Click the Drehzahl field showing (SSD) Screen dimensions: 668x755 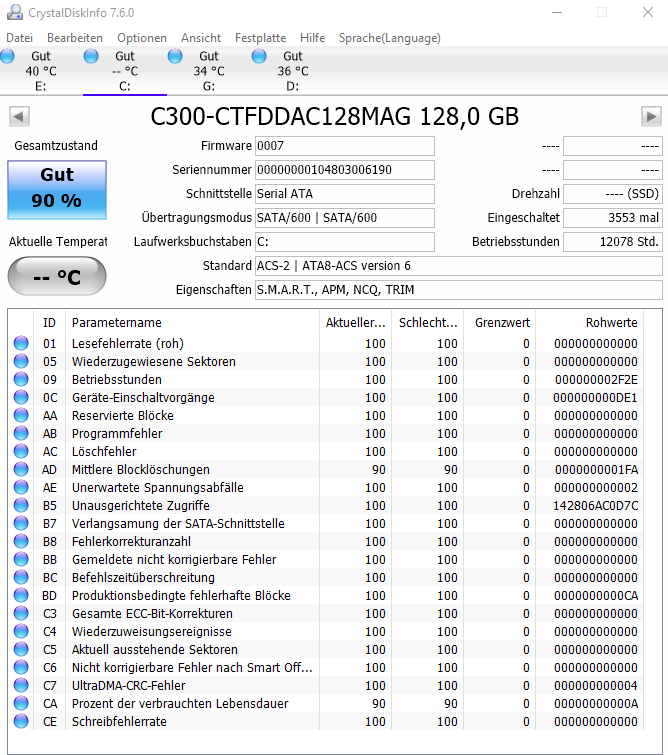coord(613,194)
